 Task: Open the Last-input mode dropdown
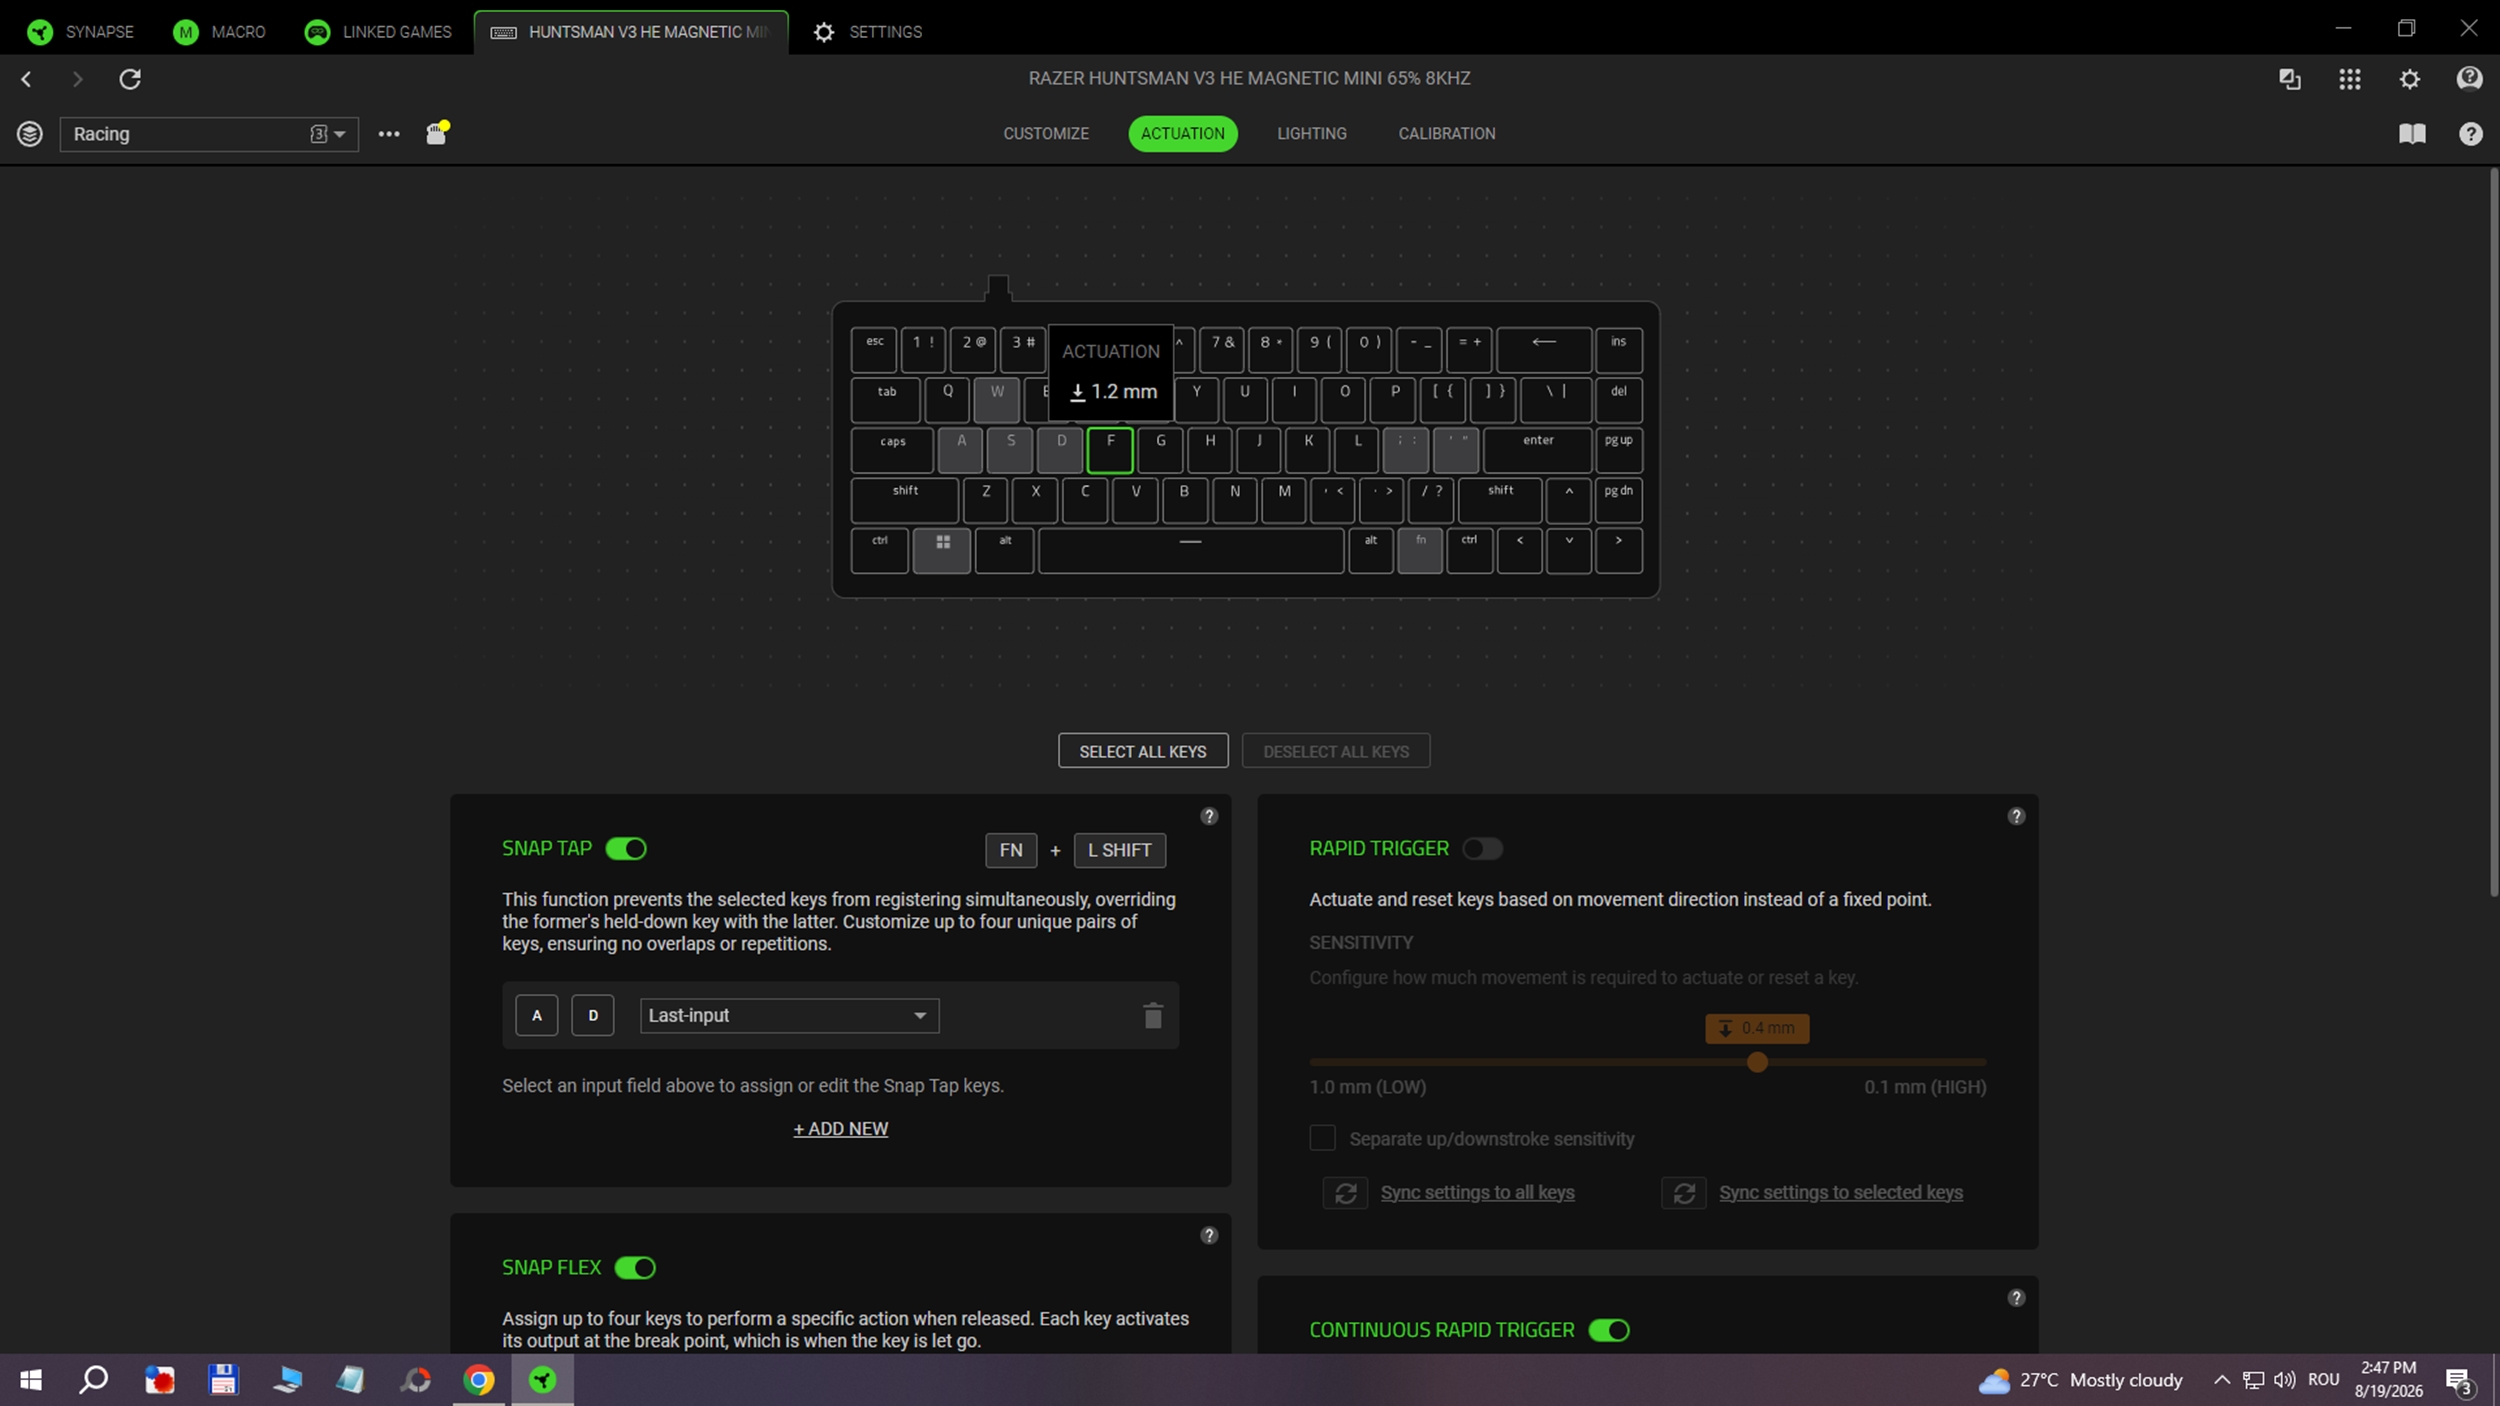(x=789, y=1015)
